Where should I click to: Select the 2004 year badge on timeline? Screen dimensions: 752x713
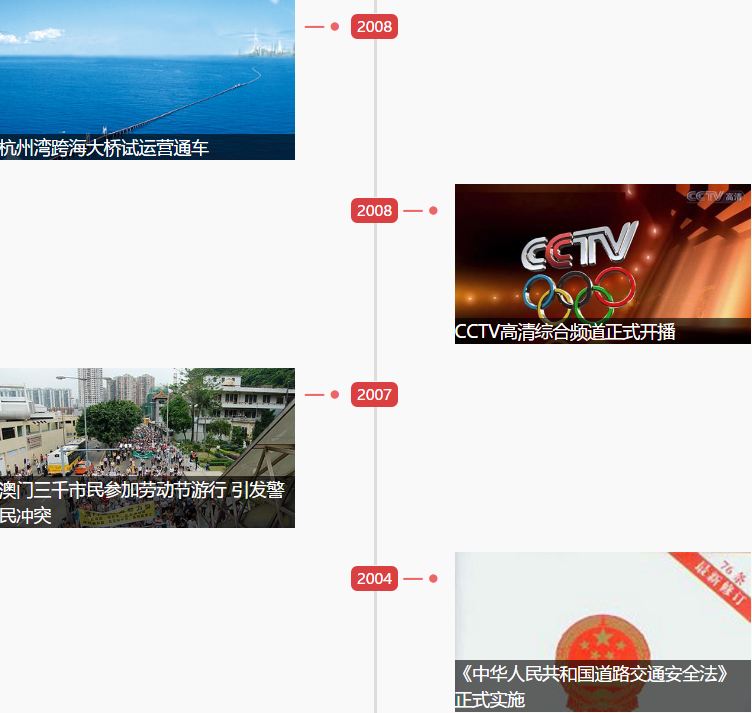(374, 579)
